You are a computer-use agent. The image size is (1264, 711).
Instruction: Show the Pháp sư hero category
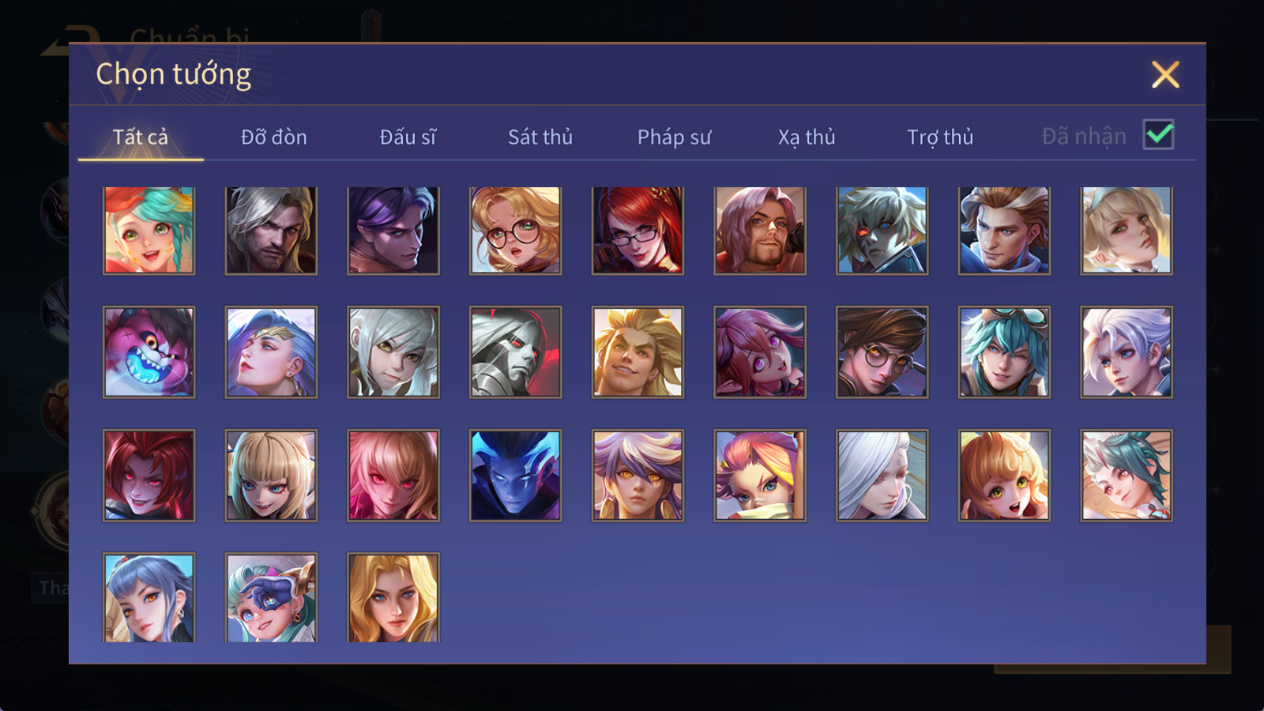[674, 137]
